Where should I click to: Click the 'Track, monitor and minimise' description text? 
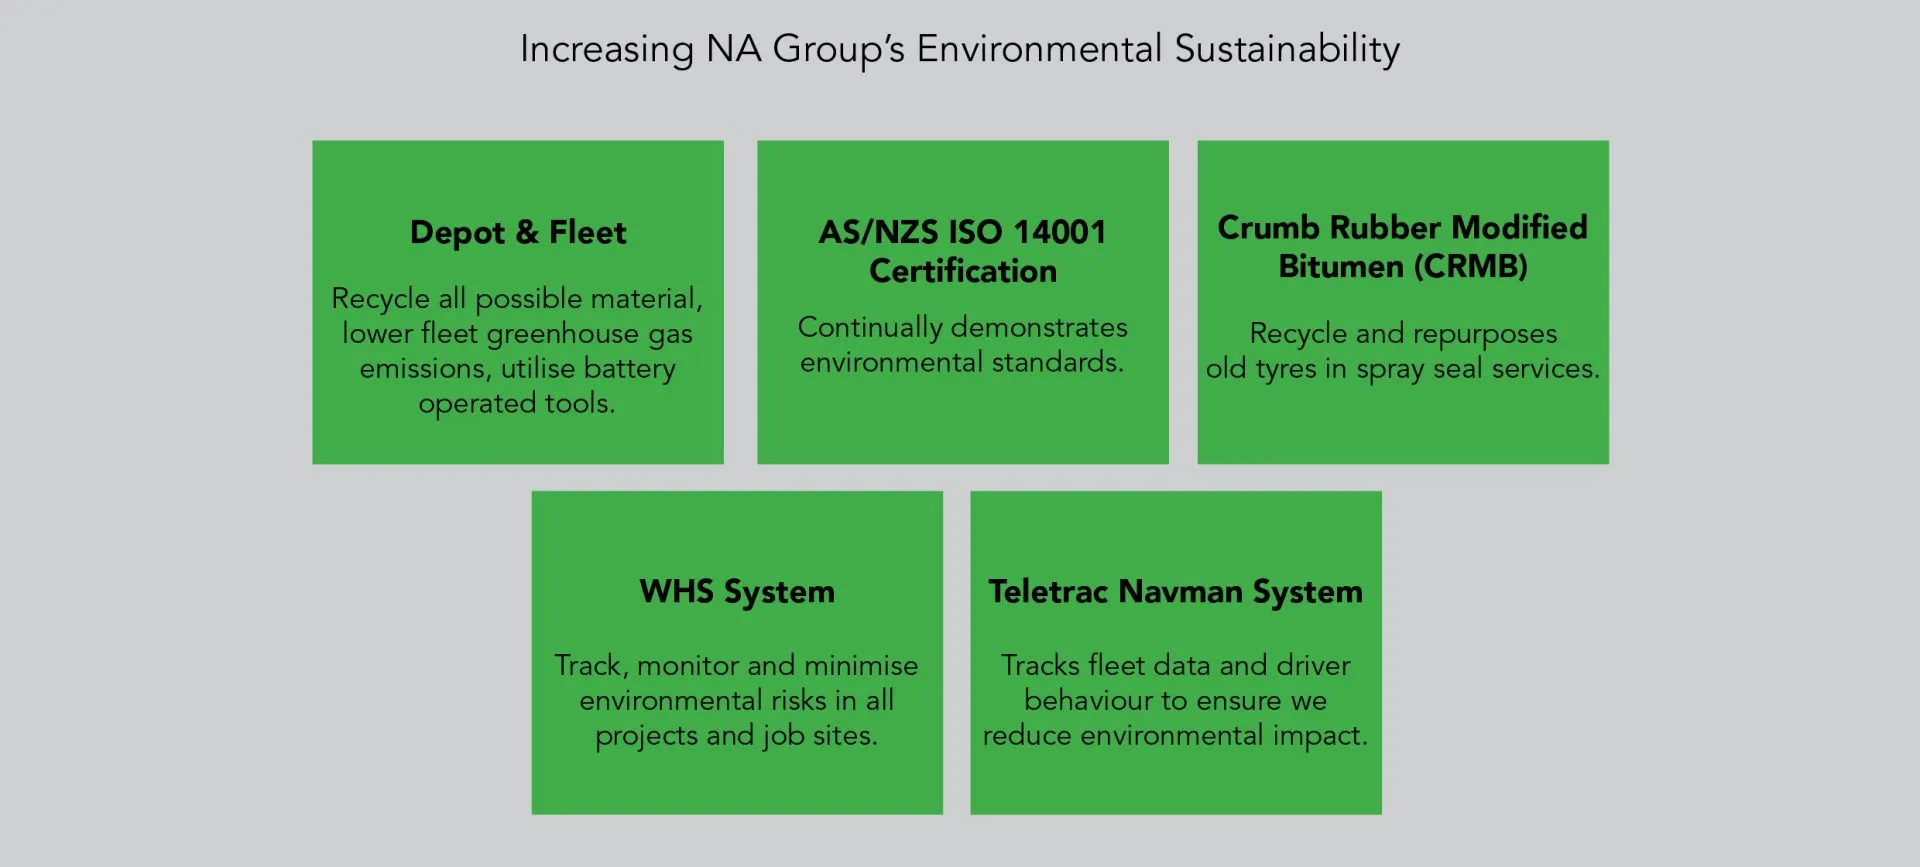click(x=737, y=700)
